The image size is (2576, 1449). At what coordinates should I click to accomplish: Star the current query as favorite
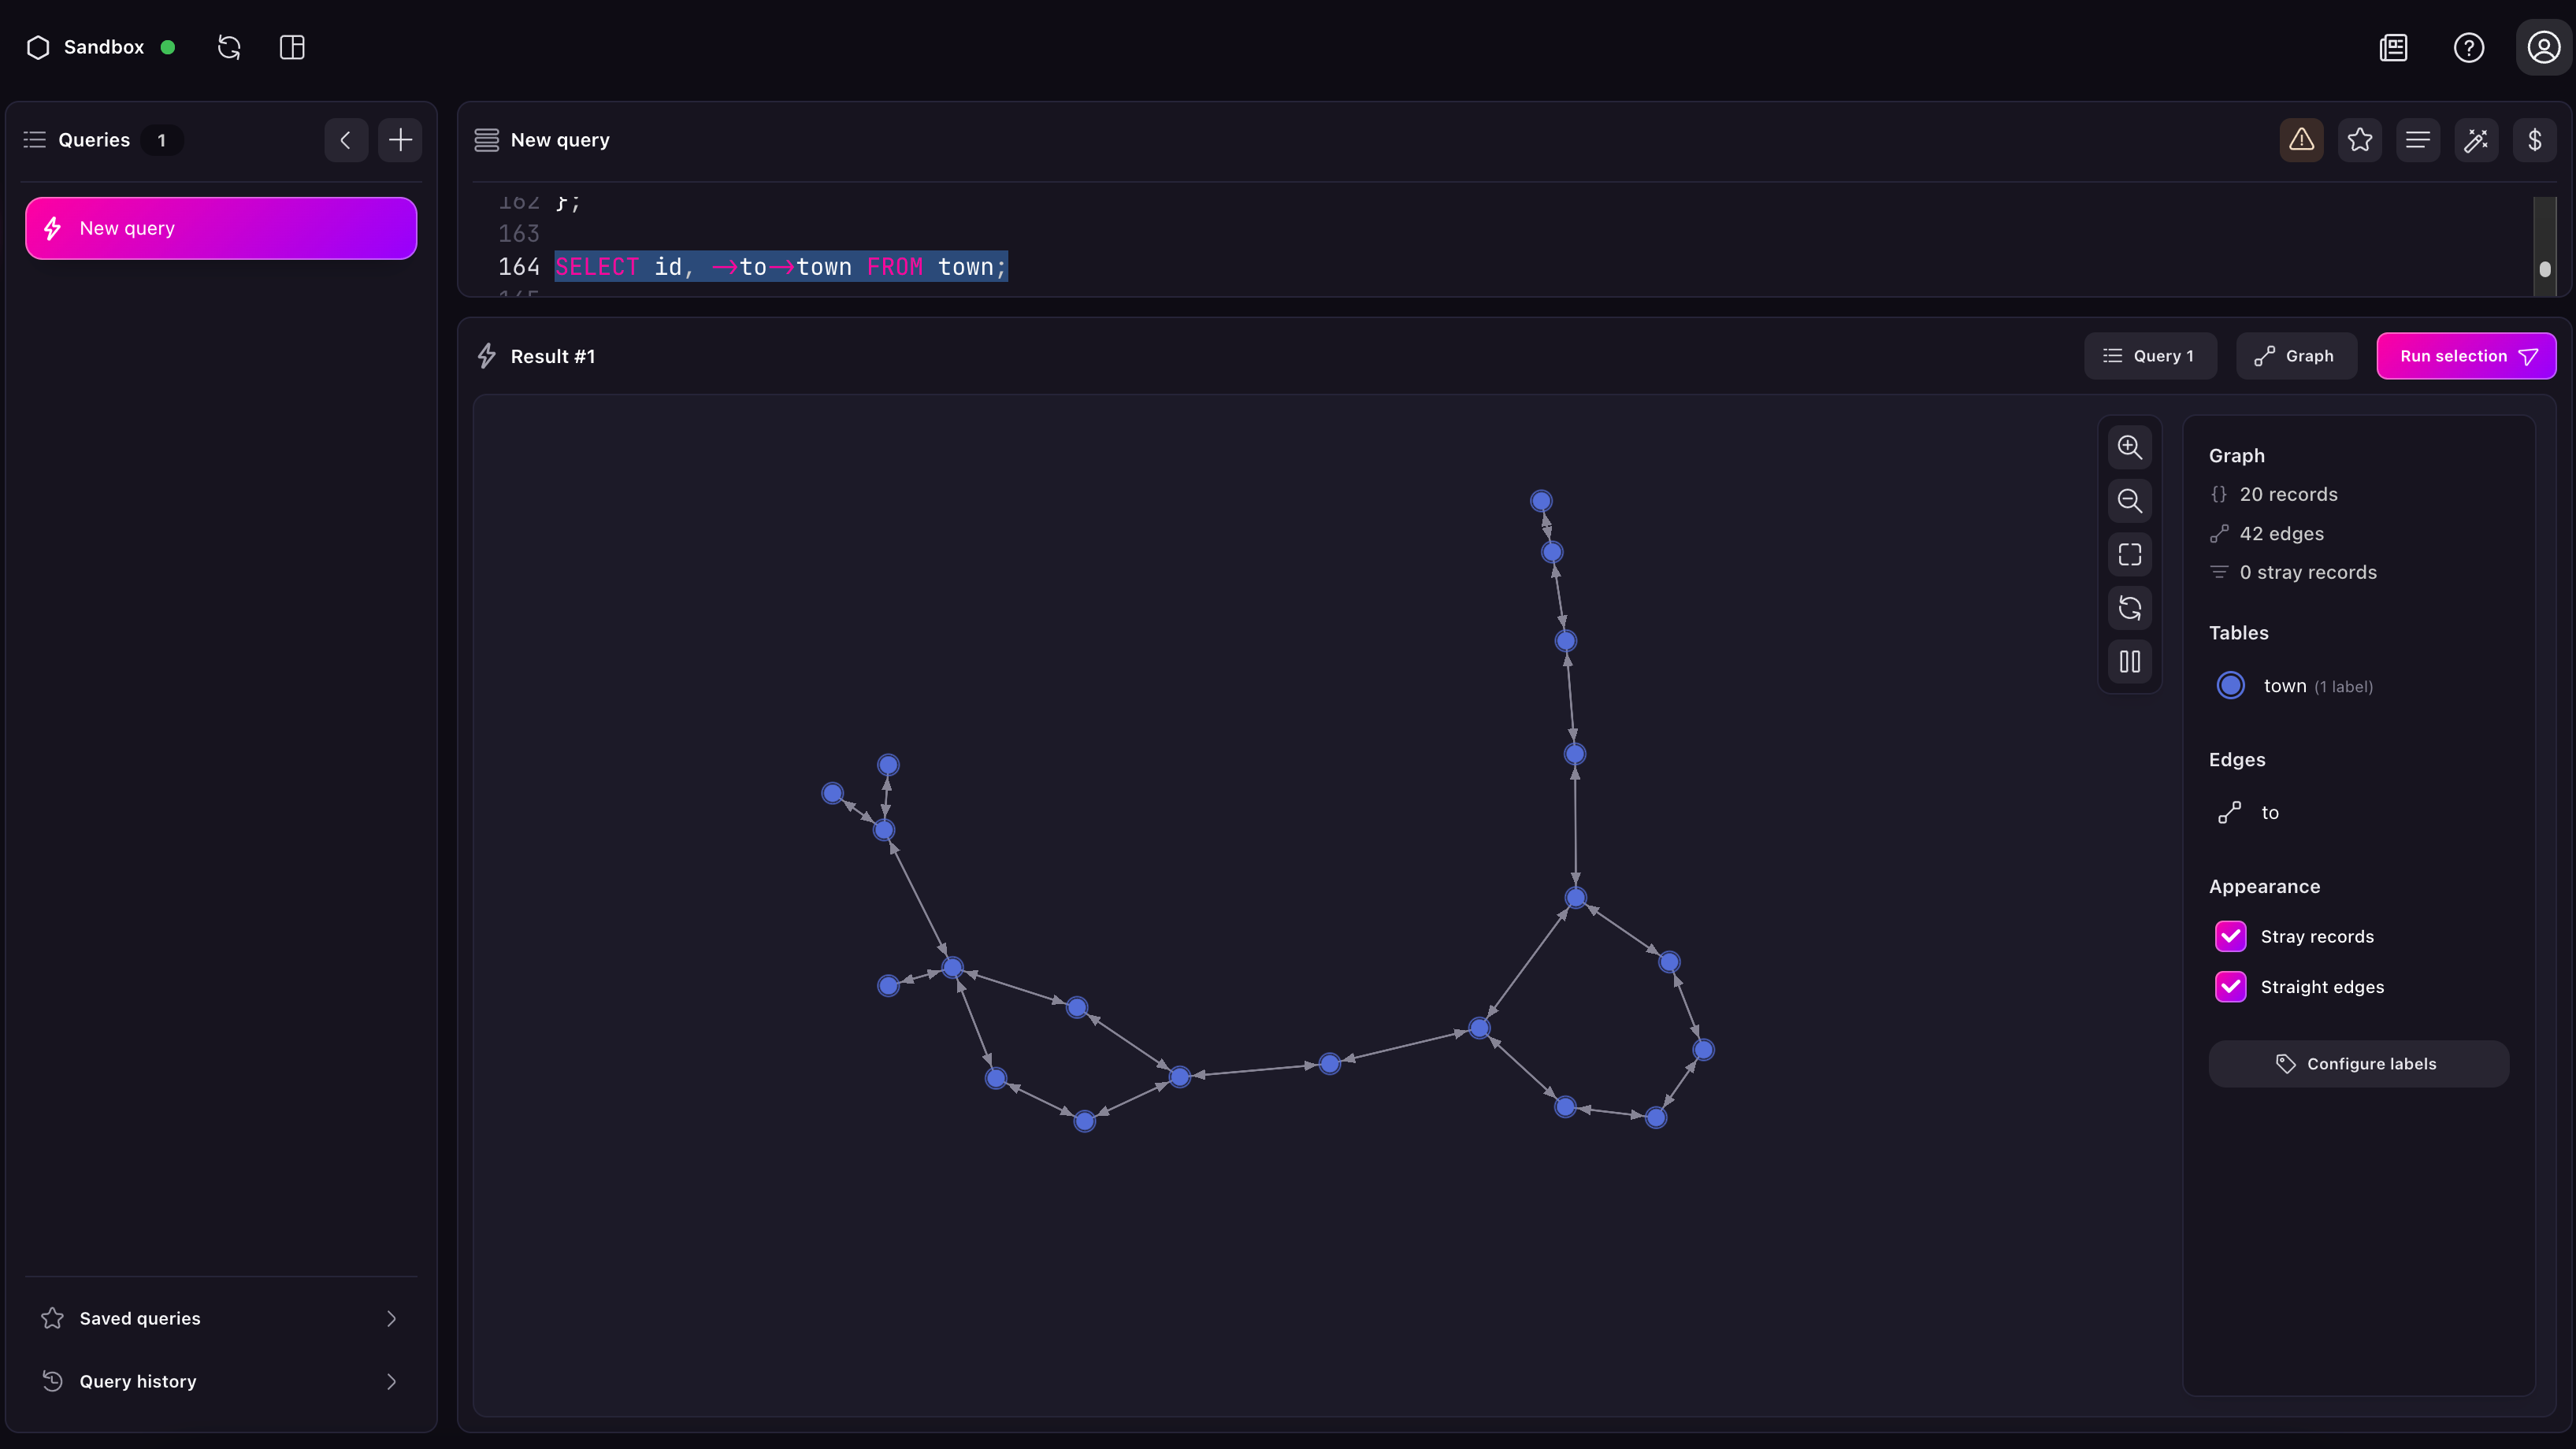[x=2360, y=140]
